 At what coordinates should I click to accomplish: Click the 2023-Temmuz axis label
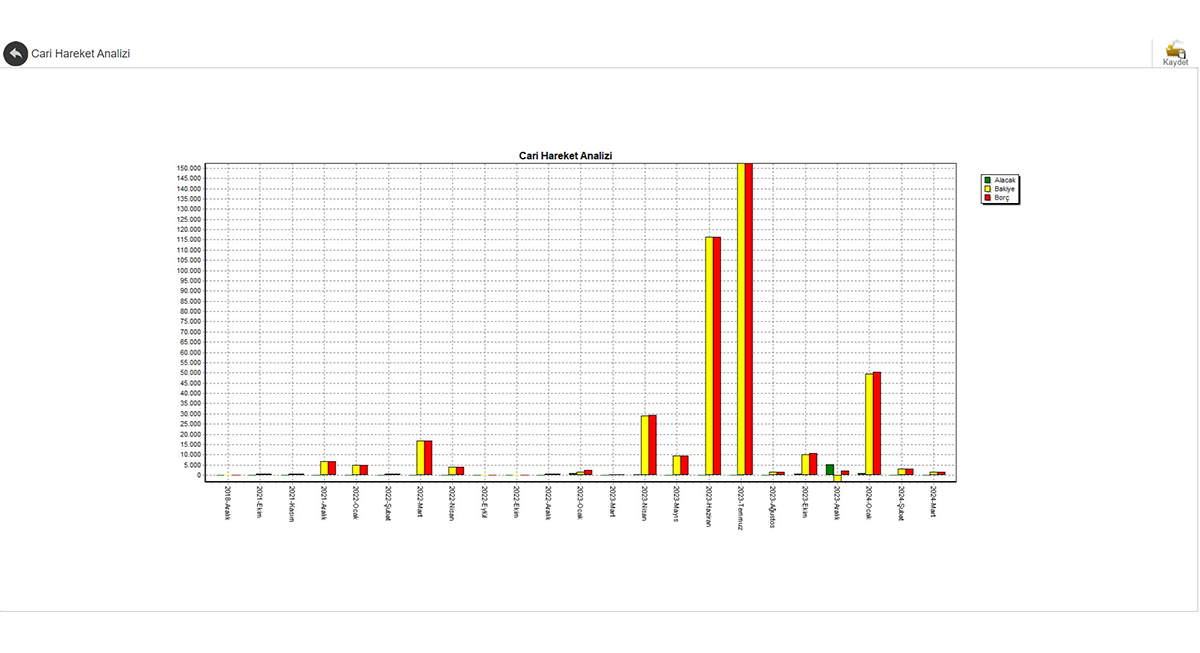point(741,508)
